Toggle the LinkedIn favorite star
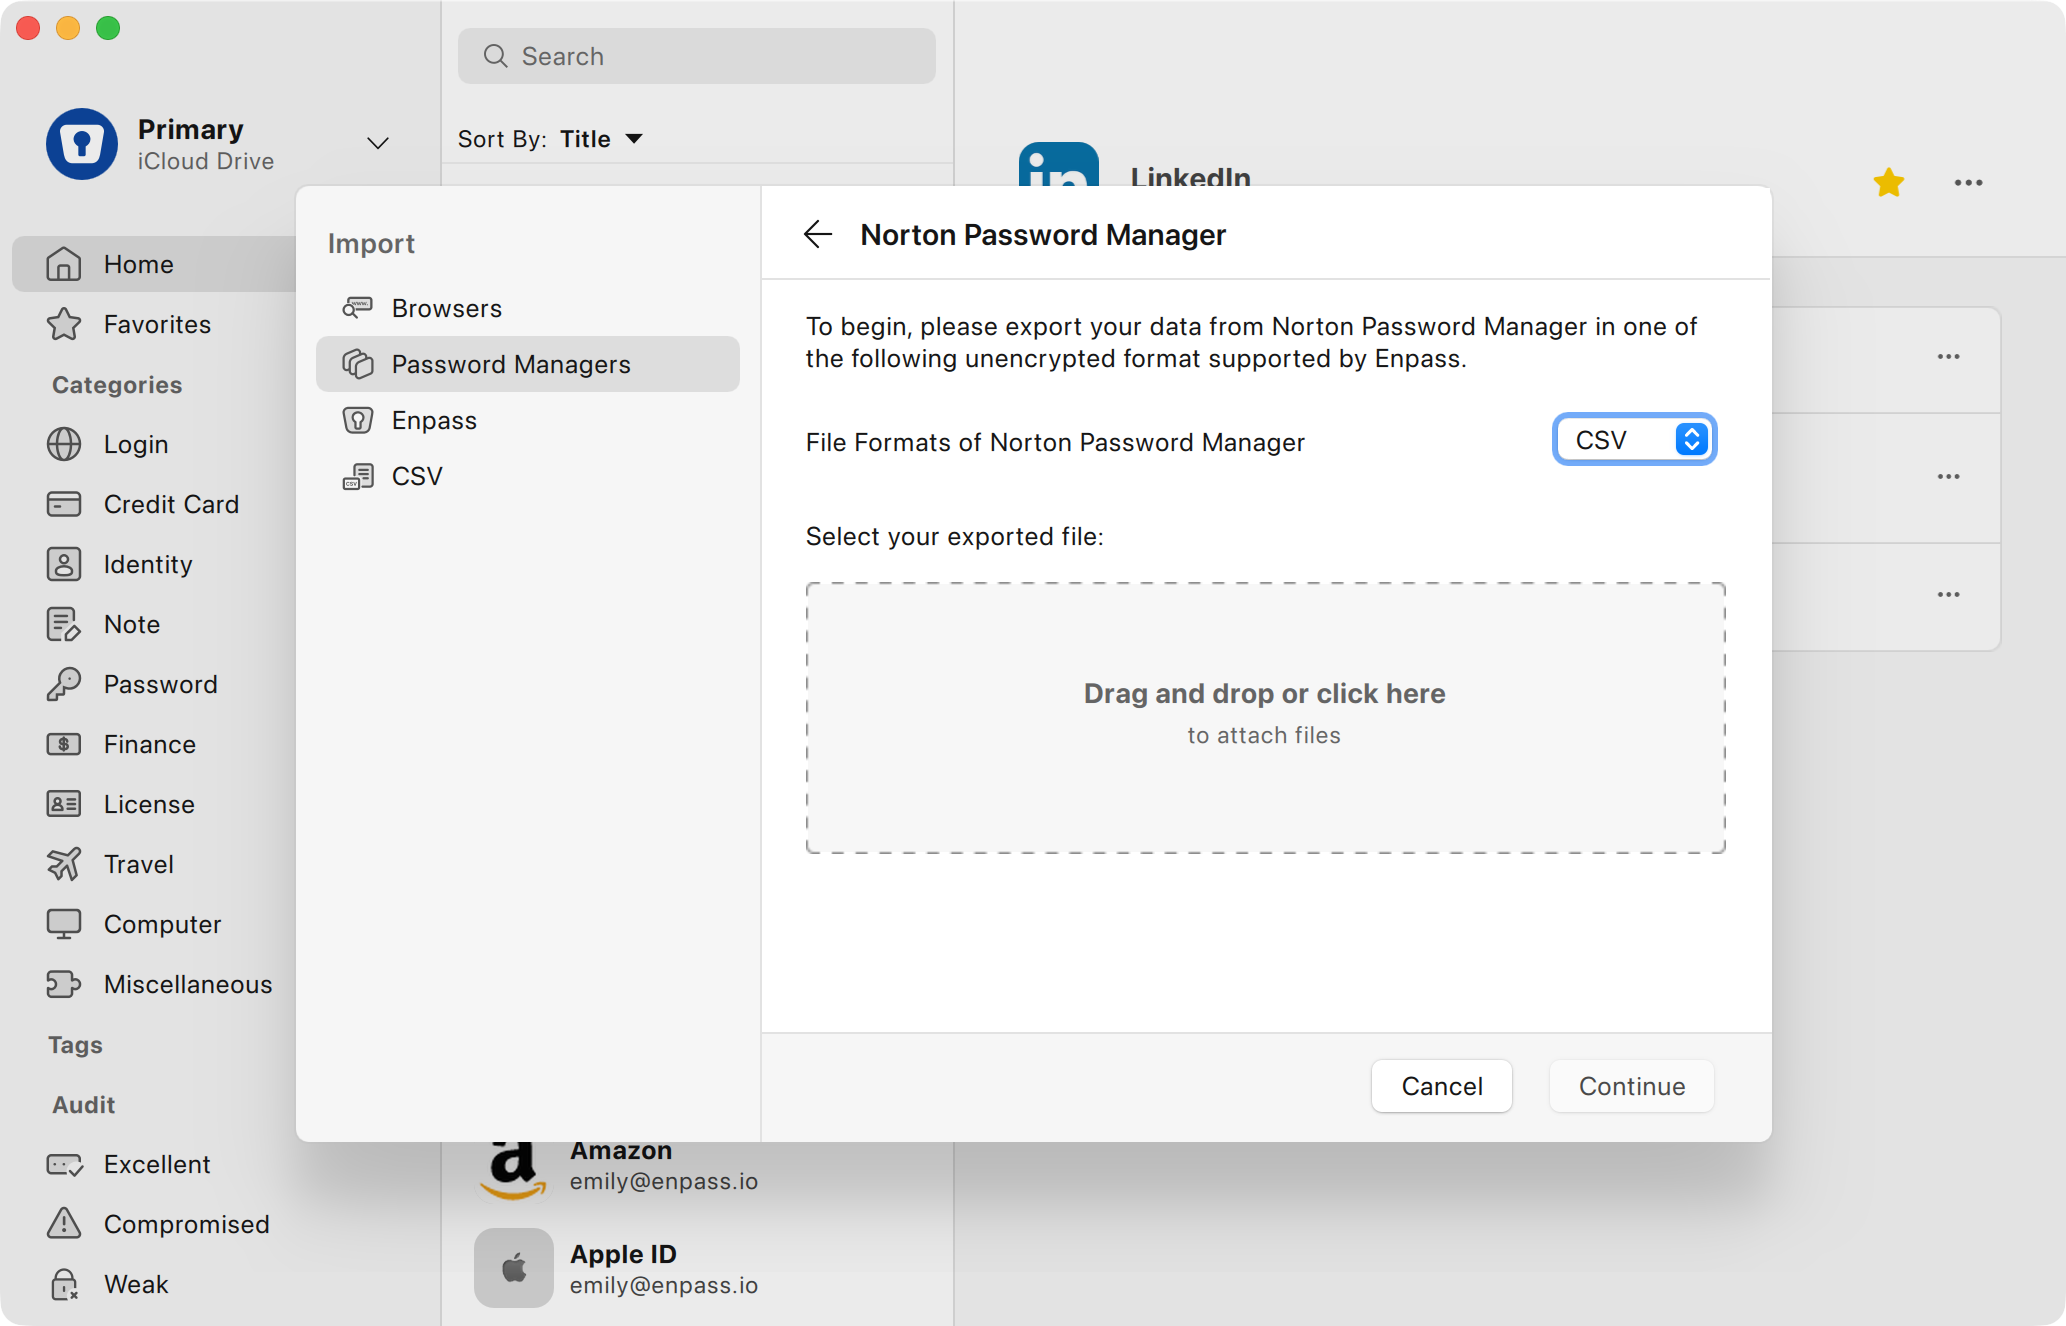 click(1889, 182)
